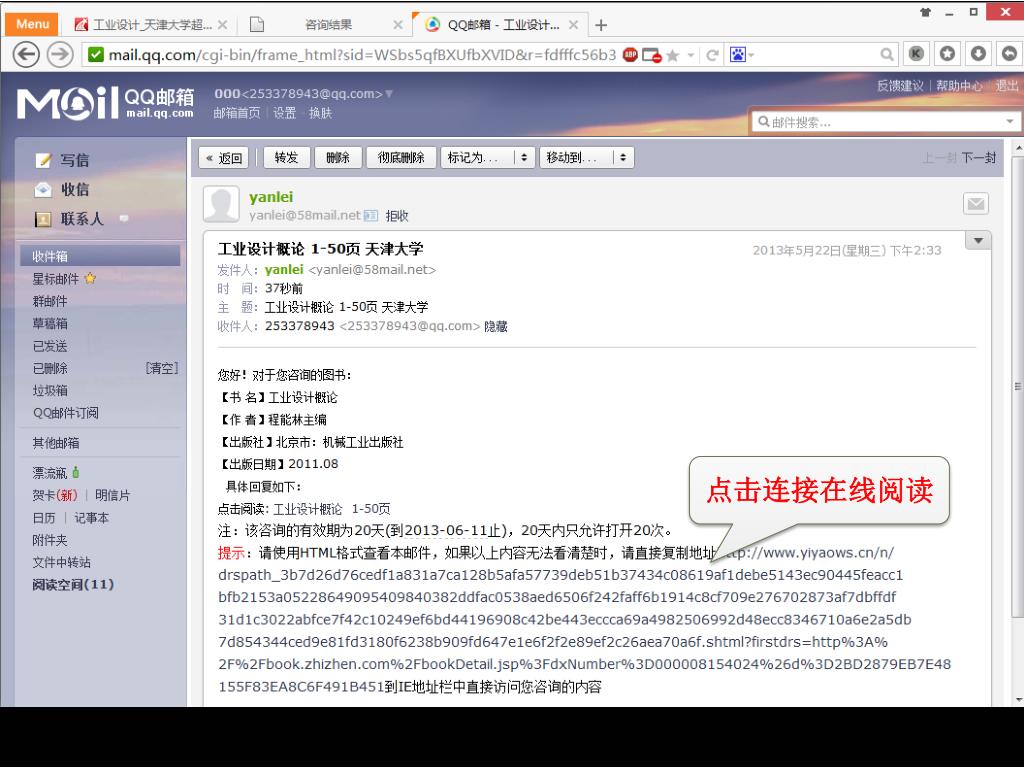Open address bar star dropdown arrow

[690, 56]
